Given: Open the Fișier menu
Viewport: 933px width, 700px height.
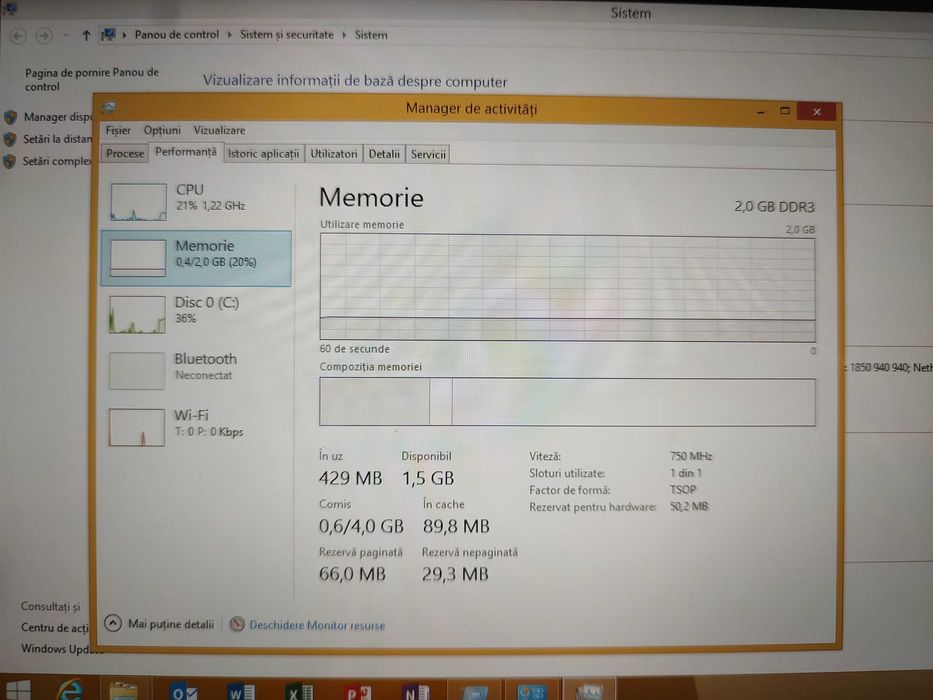Looking at the screenshot, I should [x=118, y=130].
